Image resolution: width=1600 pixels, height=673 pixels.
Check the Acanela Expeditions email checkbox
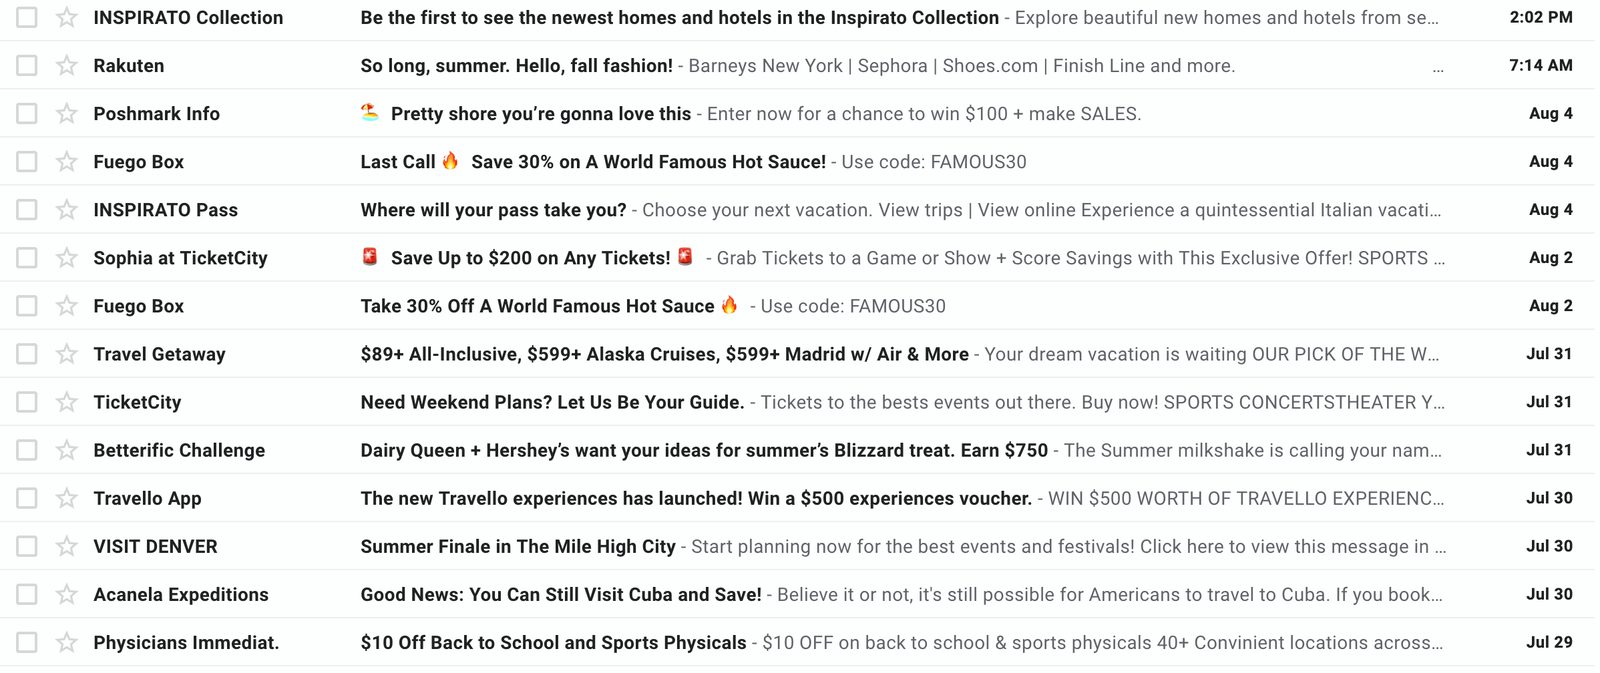click(25, 594)
